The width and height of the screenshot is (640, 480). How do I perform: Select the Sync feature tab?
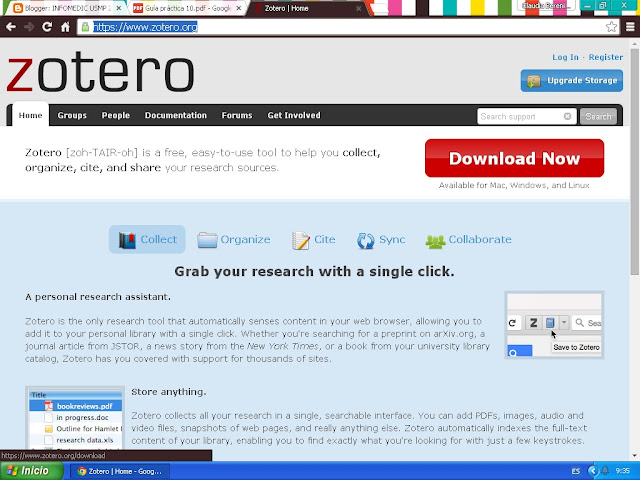point(381,240)
